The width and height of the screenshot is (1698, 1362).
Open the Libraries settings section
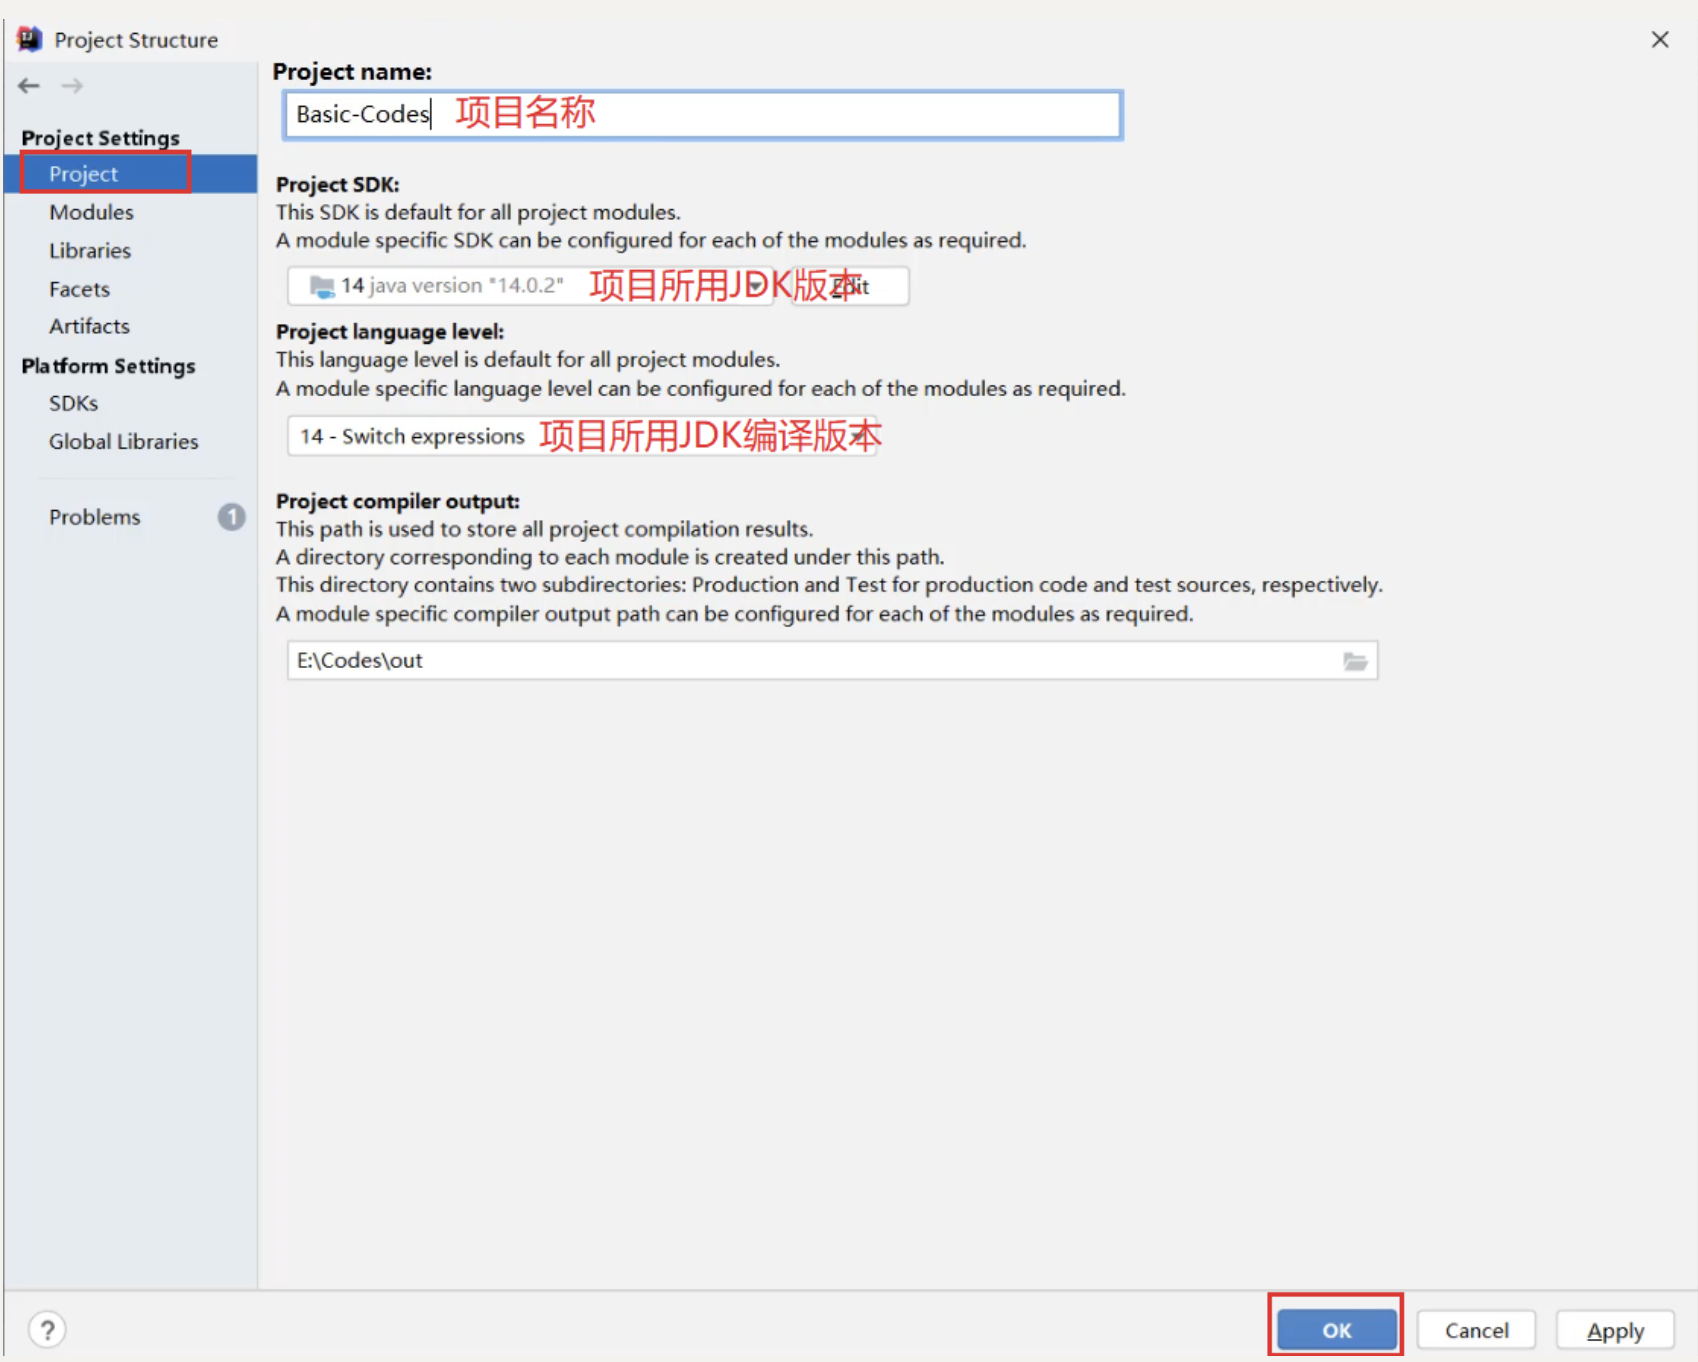pyautogui.click(x=90, y=251)
